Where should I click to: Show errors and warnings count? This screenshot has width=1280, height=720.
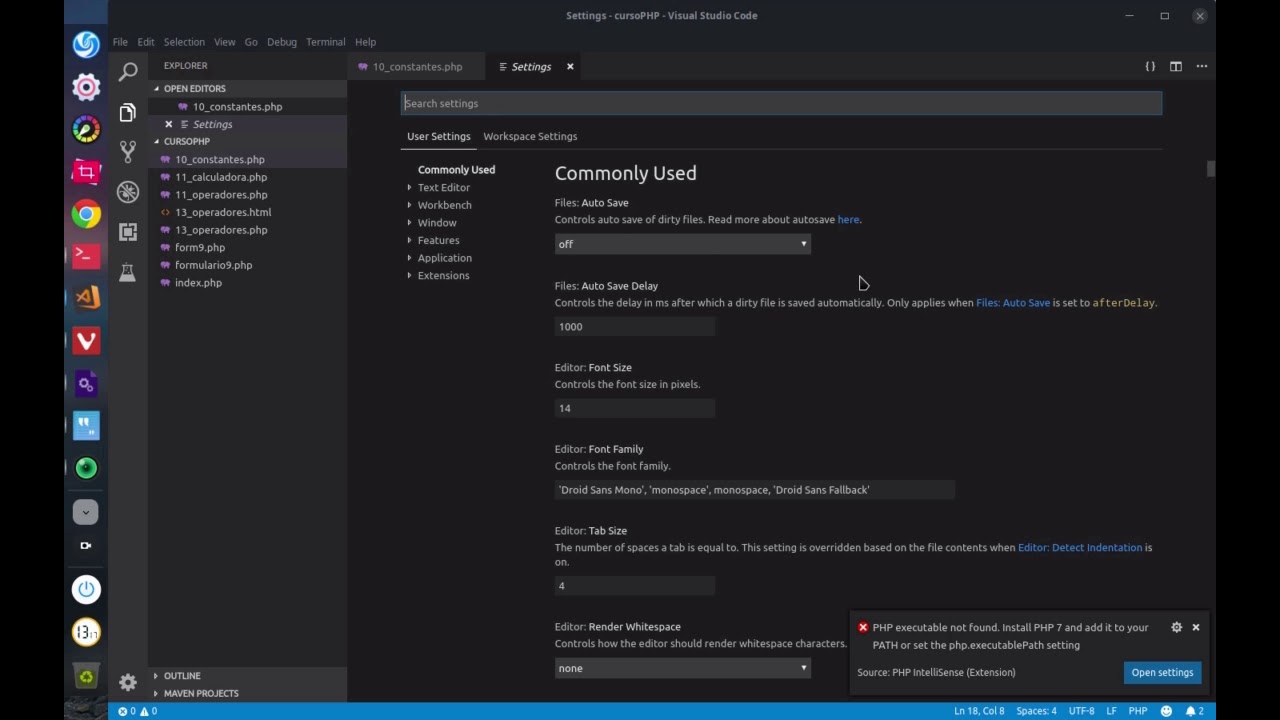coord(137,711)
